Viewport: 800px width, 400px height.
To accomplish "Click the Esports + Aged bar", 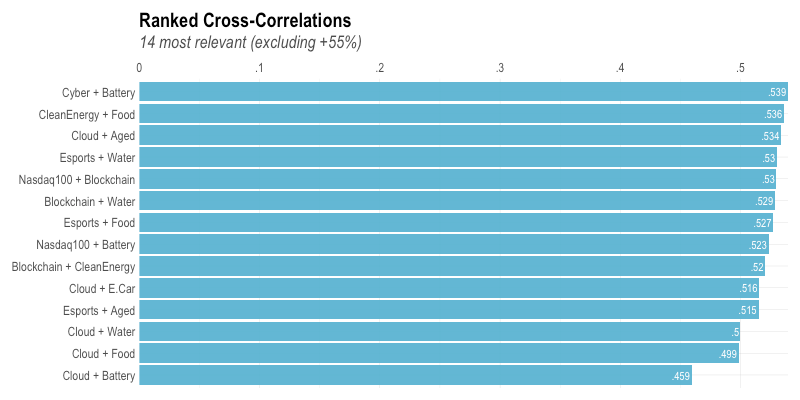I will pos(450,311).
